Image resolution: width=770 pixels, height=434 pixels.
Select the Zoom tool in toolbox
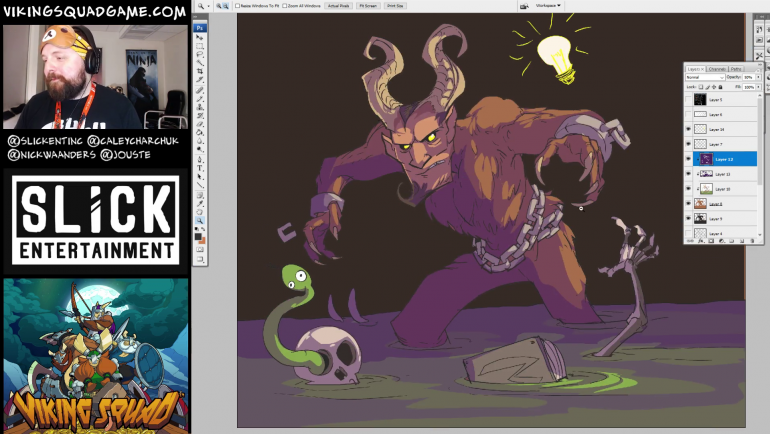click(x=200, y=221)
